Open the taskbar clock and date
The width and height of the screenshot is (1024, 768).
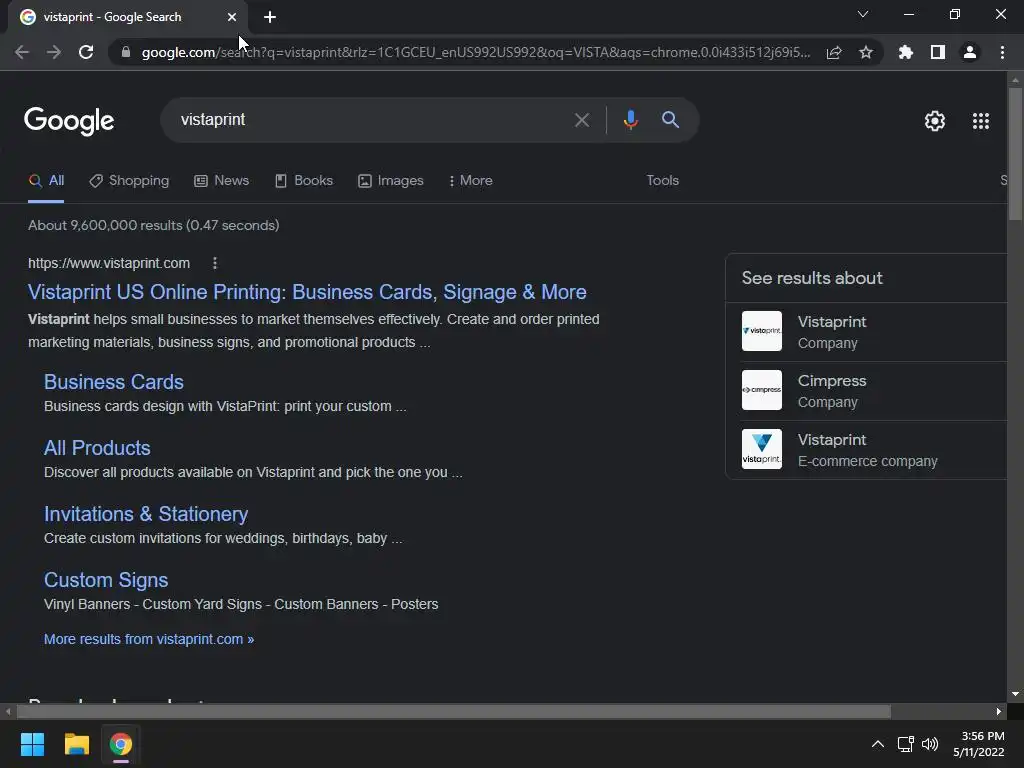(978, 744)
